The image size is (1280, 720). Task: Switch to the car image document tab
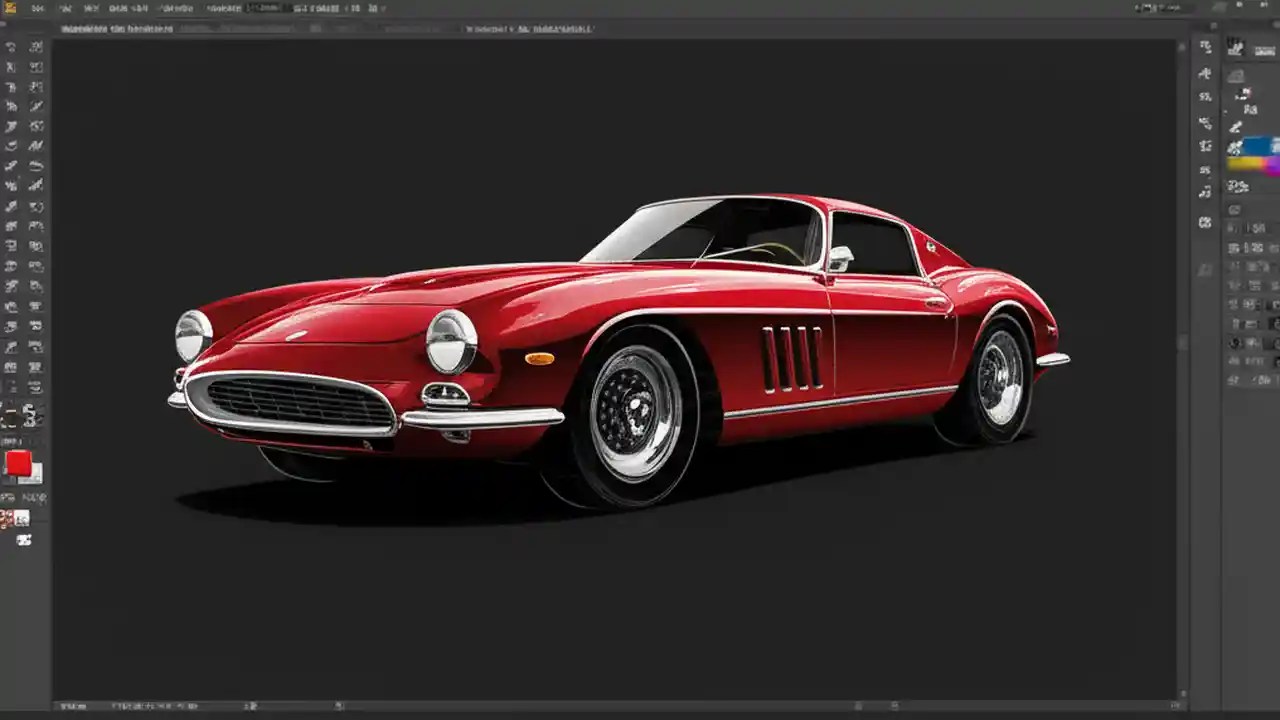tap(115, 28)
